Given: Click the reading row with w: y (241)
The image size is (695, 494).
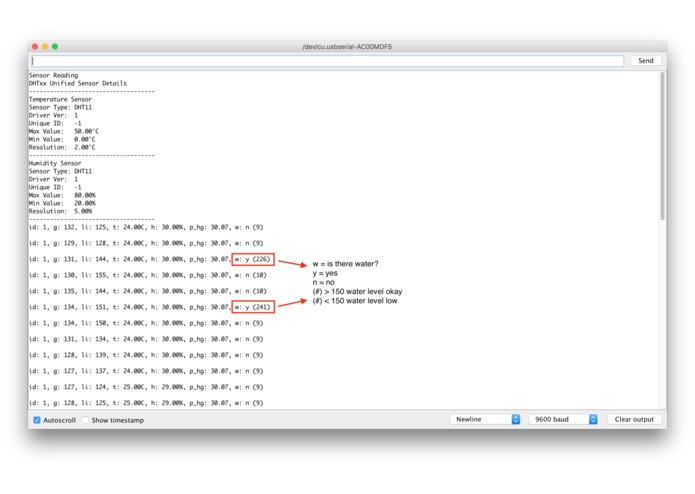Looking at the screenshot, I should pyautogui.click(x=149, y=307).
